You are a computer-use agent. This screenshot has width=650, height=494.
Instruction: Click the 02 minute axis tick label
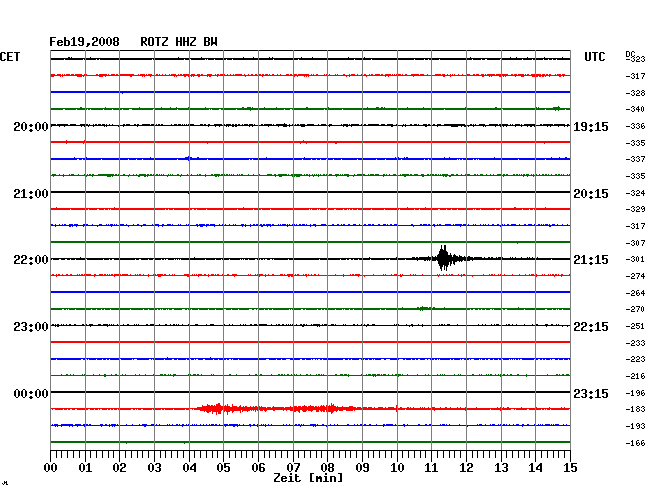tap(119, 468)
